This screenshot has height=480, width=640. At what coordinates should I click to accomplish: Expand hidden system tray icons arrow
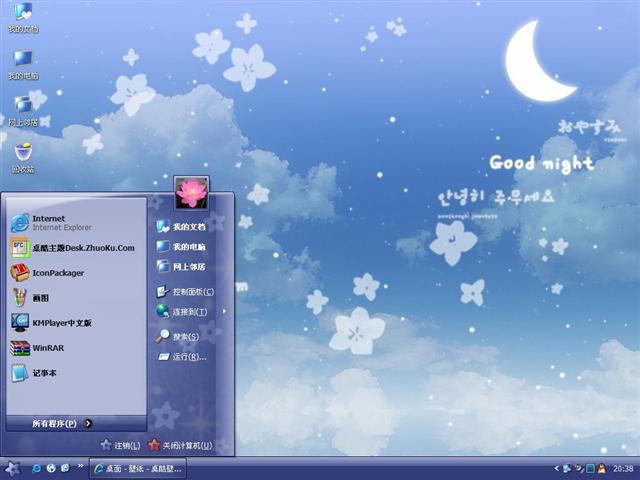coord(556,469)
